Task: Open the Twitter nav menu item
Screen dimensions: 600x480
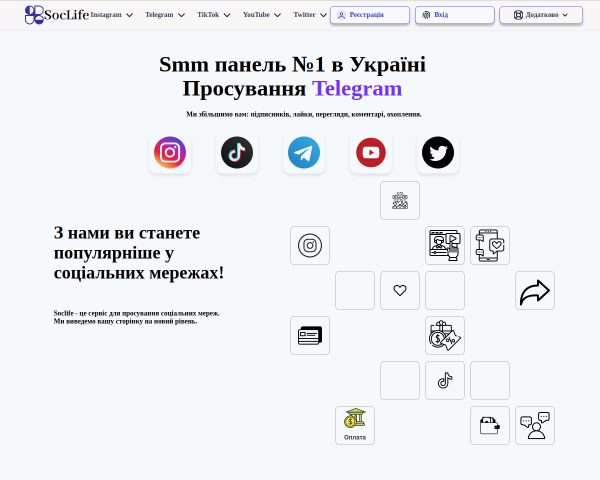Action: (x=305, y=15)
